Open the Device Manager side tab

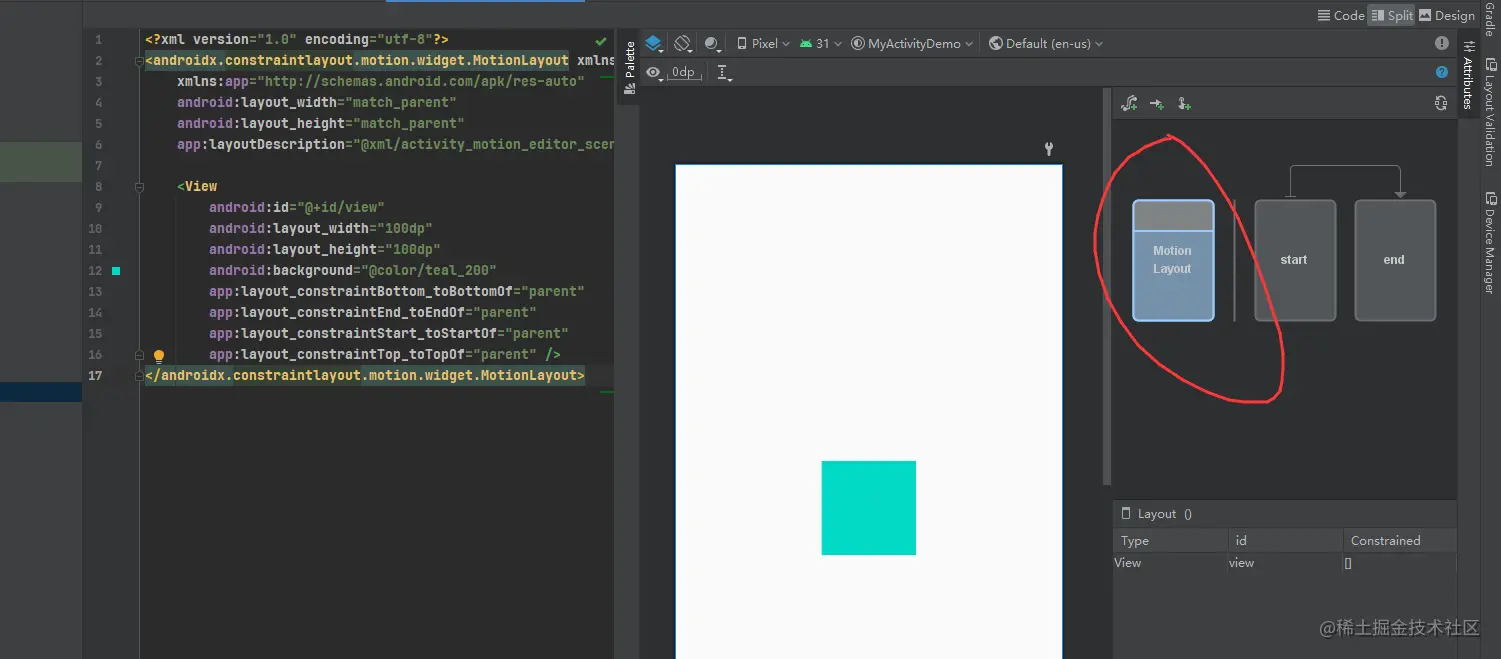(1489, 243)
